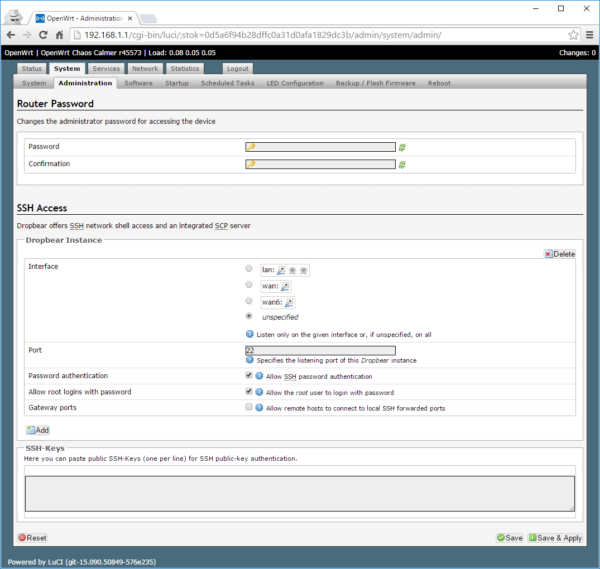Disable Password authentication checkbox
This screenshot has width=600, height=569.
pyautogui.click(x=248, y=376)
